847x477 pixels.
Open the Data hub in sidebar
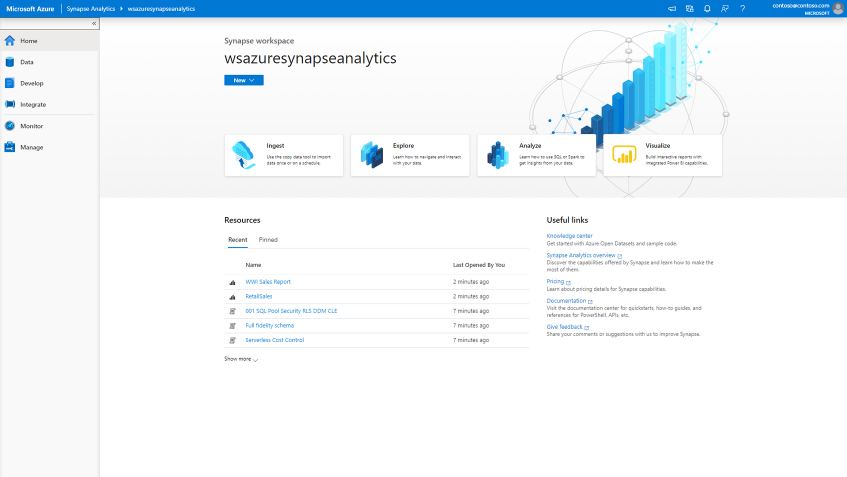coord(27,62)
